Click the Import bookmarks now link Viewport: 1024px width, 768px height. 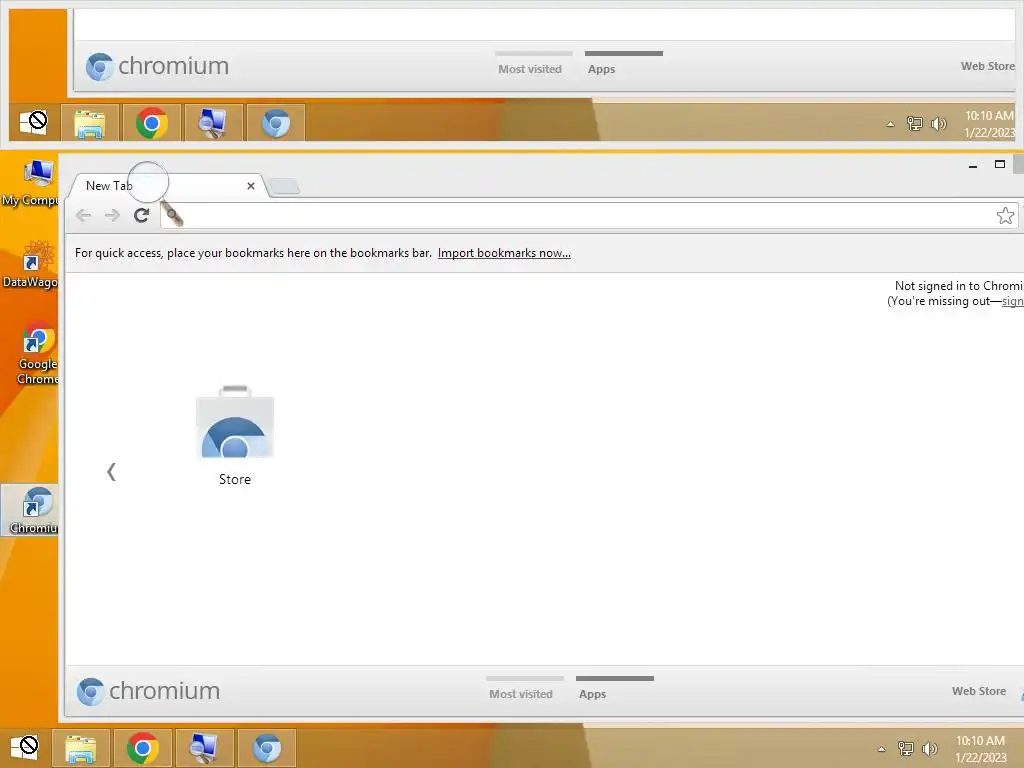tap(504, 253)
